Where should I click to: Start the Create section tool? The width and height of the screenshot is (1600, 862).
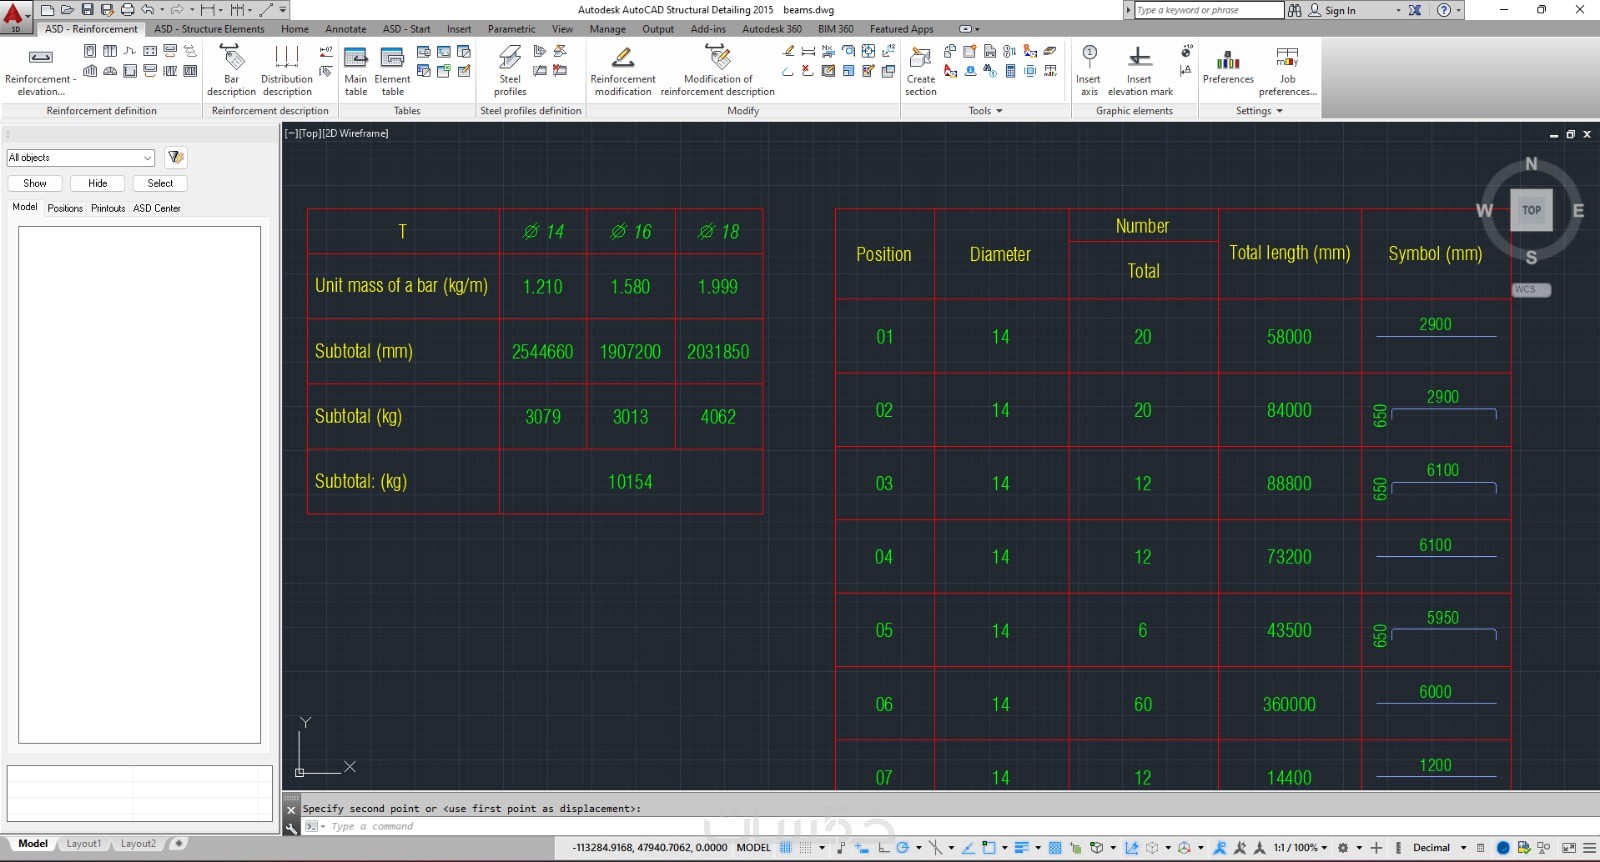921,70
